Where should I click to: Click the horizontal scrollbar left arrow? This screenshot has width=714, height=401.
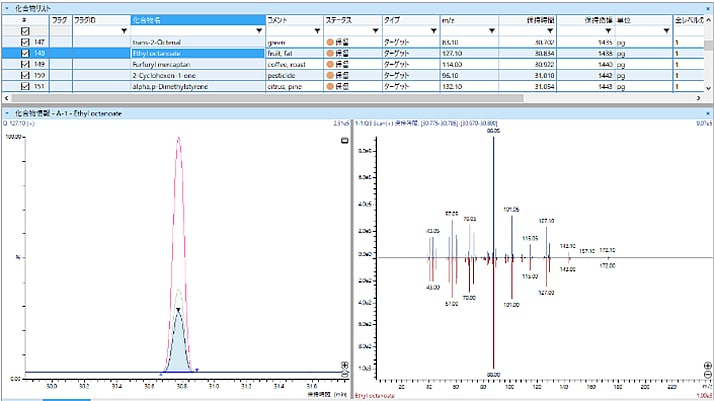(6, 98)
